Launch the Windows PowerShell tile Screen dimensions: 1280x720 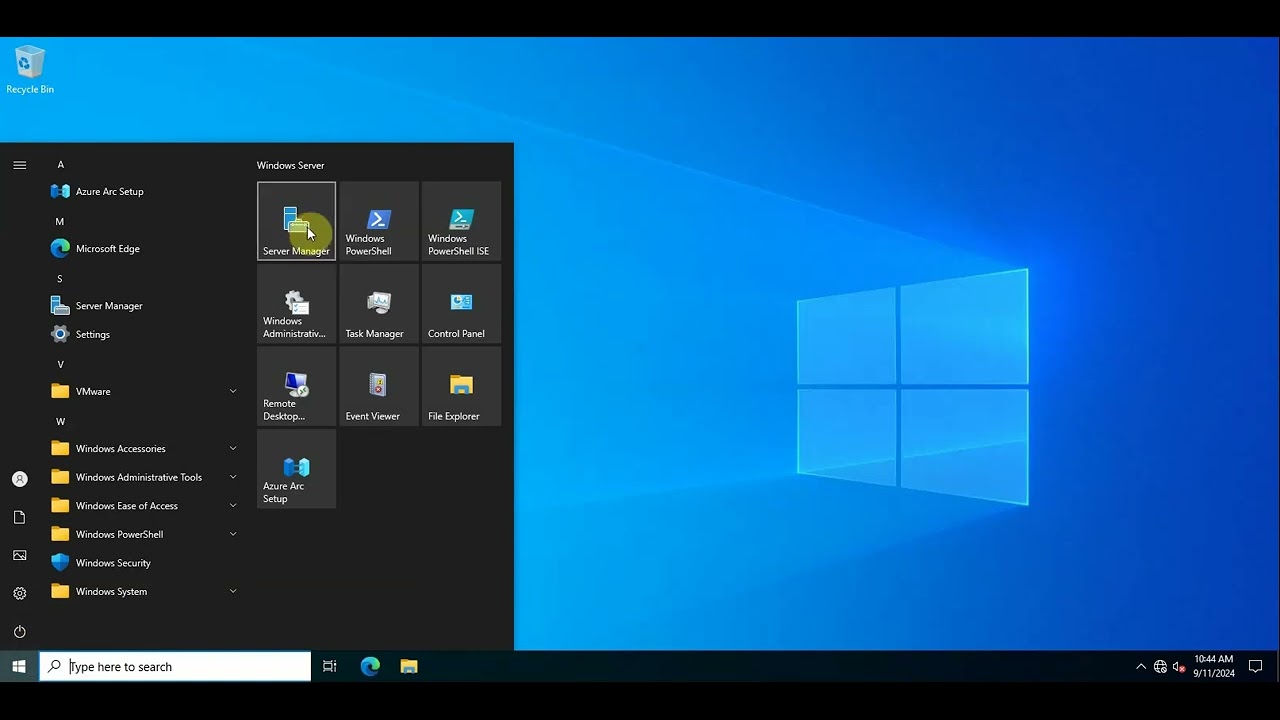(x=379, y=221)
